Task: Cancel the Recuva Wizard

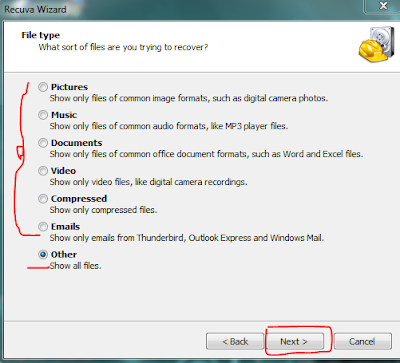Action: (x=362, y=341)
